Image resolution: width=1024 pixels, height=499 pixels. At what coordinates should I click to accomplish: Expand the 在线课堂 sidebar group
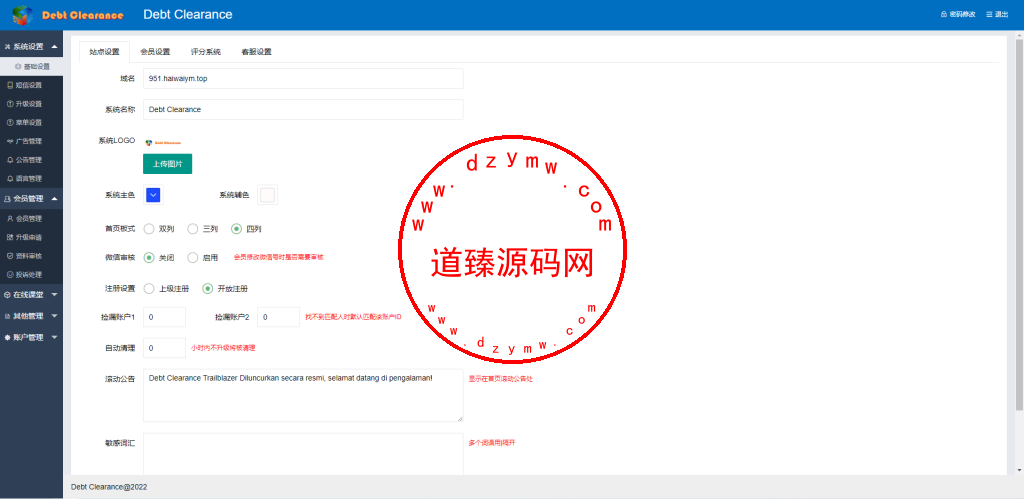(x=31, y=295)
